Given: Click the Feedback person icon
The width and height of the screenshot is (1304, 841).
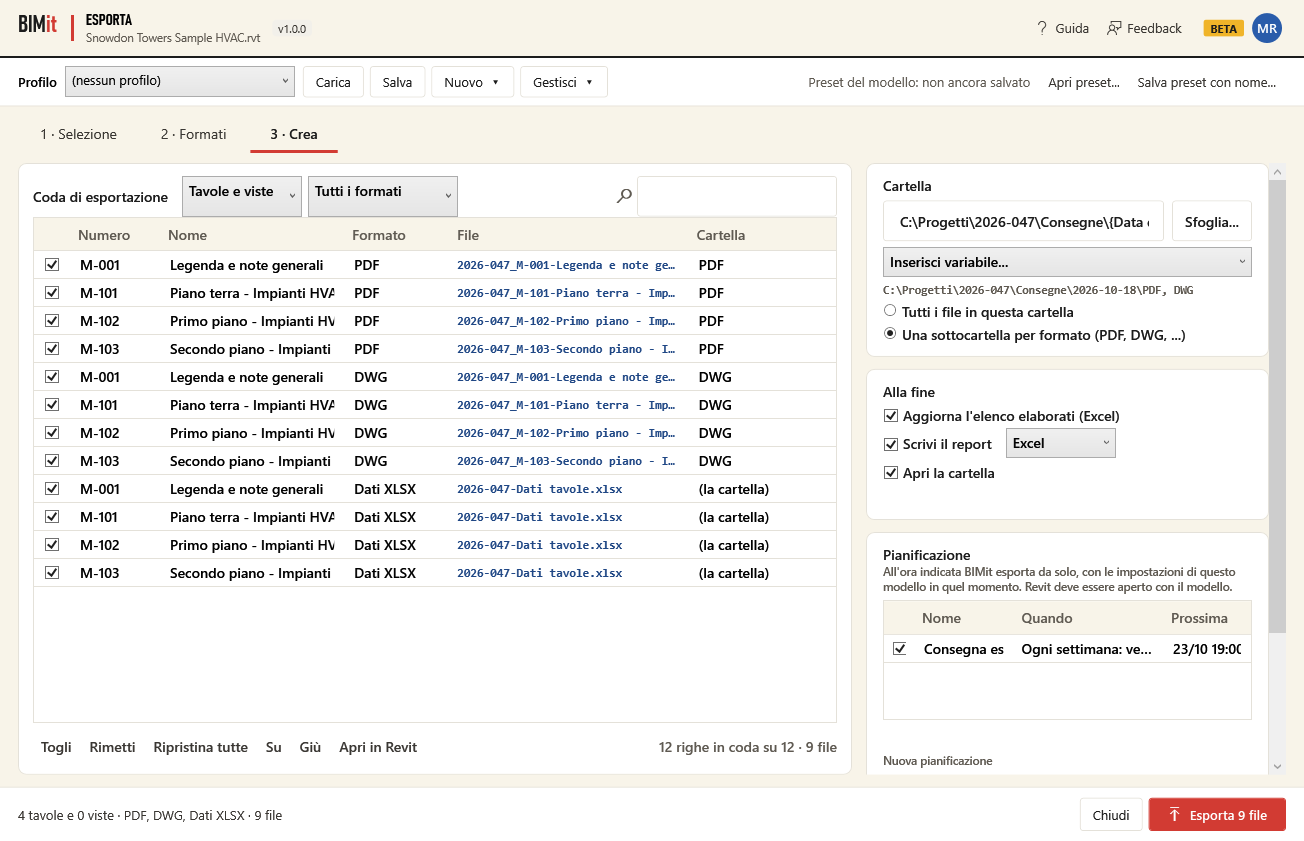Looking at the screenshot, I should pos(1114,28).
